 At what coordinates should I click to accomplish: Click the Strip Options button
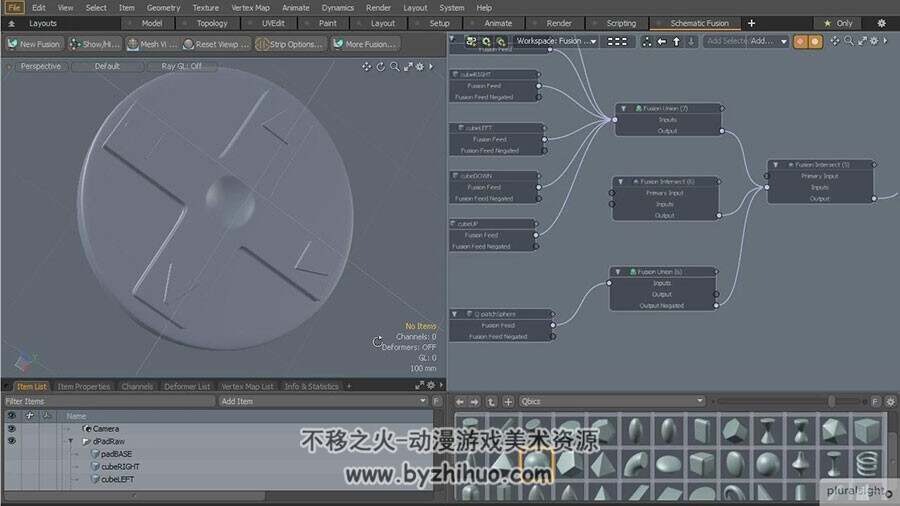(x=290, y=44)
